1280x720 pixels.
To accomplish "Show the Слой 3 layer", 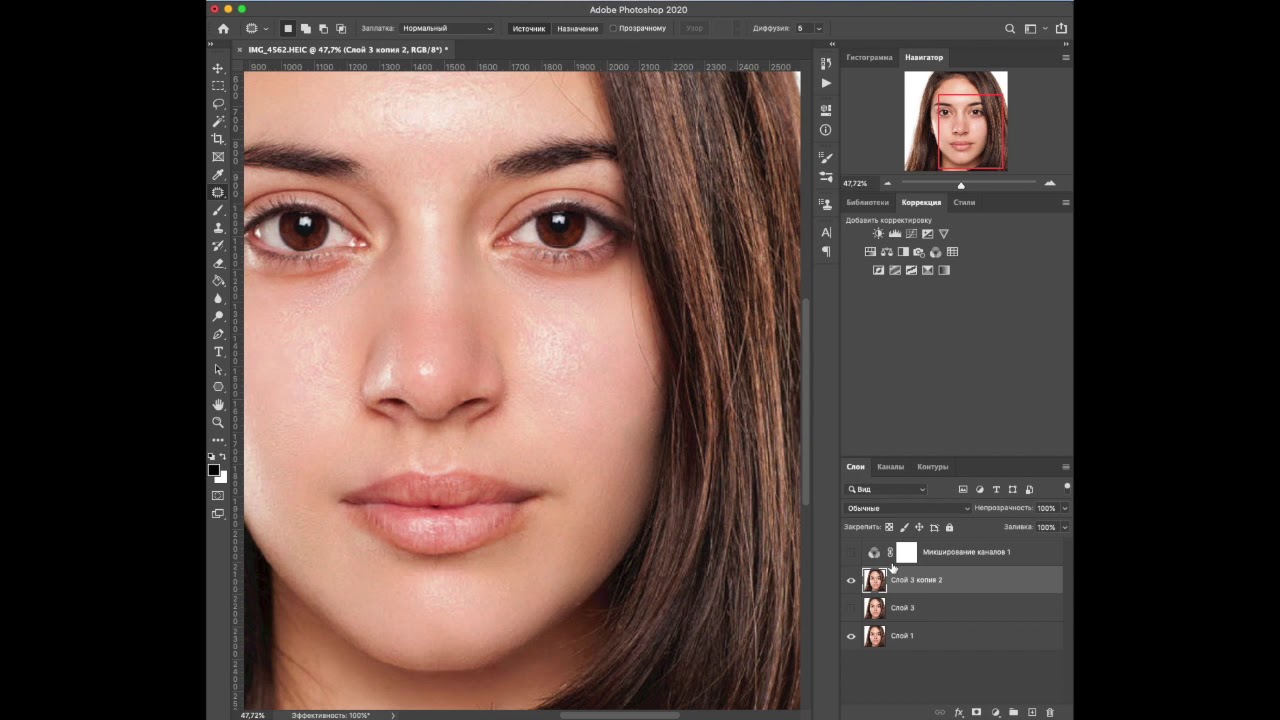I will coord(851,608).
